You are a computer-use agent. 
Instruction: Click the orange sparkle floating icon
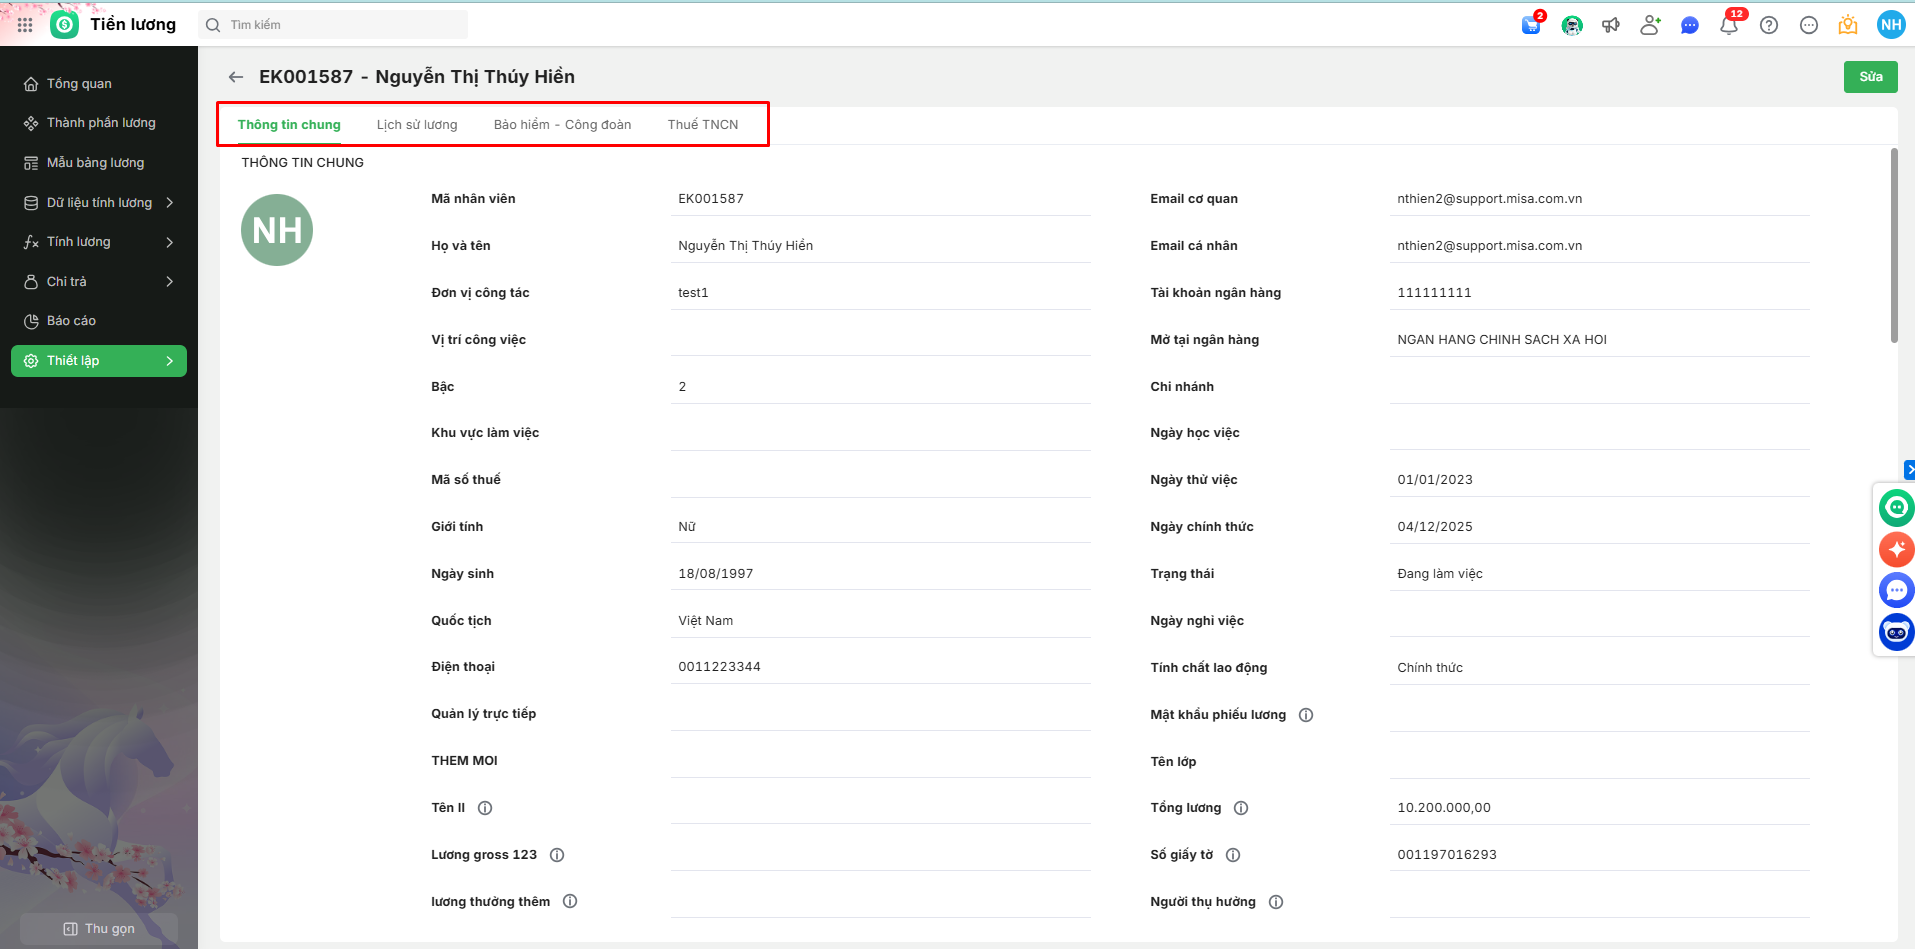[x=1896, y=549]
